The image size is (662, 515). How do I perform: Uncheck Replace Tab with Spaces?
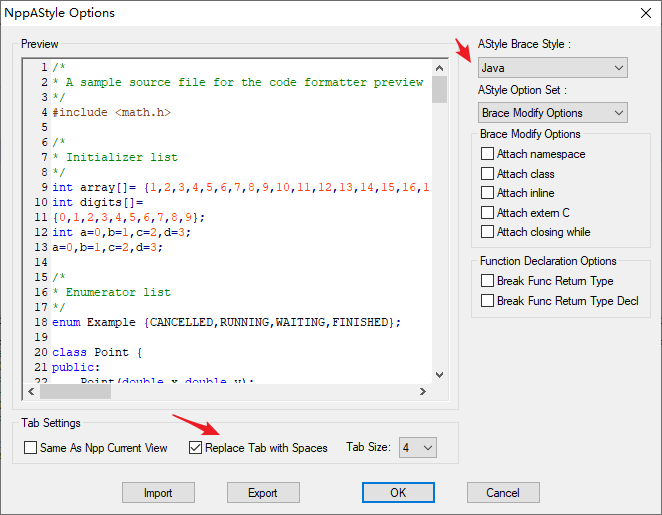click(x=195, y=447)
